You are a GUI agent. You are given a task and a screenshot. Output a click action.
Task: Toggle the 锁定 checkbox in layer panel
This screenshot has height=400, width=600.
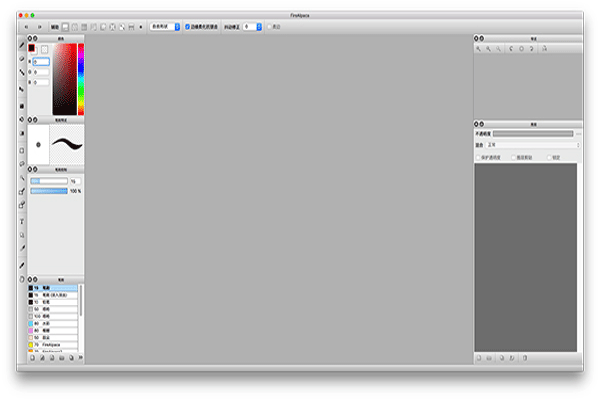(548, 157)
